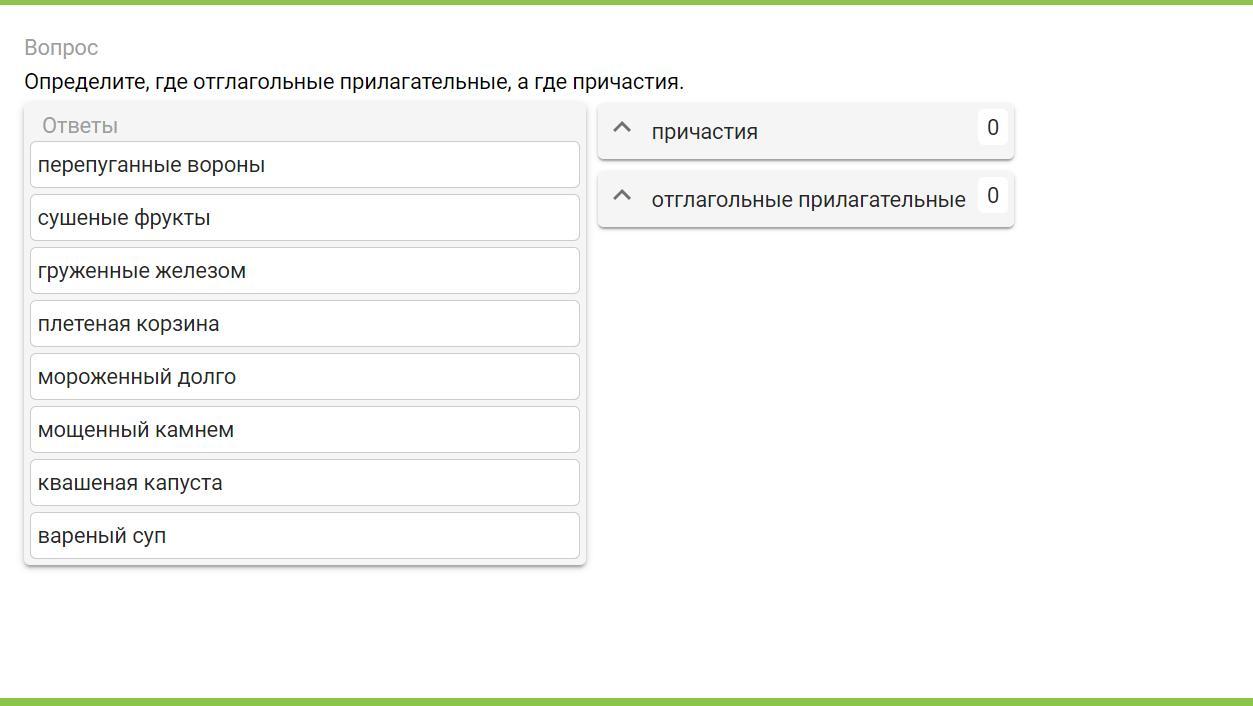The image size is (1253, 706).
Task: Select the answer 'сушеные фрукты'
Action: pyautogui.click(x=305, y=218)
